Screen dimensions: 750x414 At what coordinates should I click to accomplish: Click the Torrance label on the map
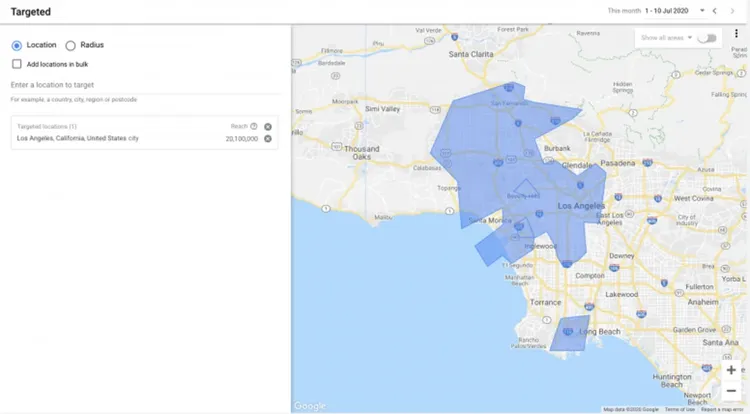click(545, 302)
